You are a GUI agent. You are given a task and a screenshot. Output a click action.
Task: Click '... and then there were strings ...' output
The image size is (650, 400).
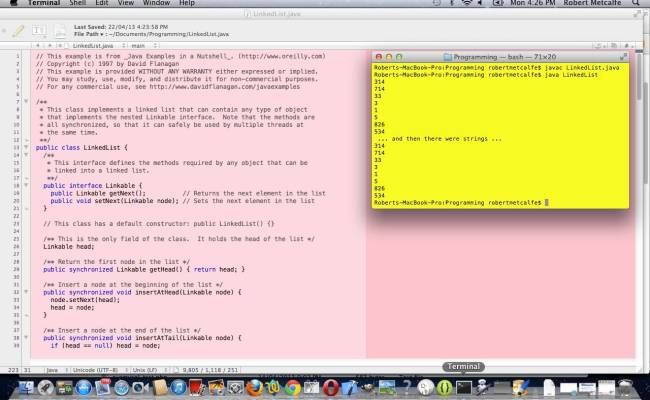[x=439, y=139]
